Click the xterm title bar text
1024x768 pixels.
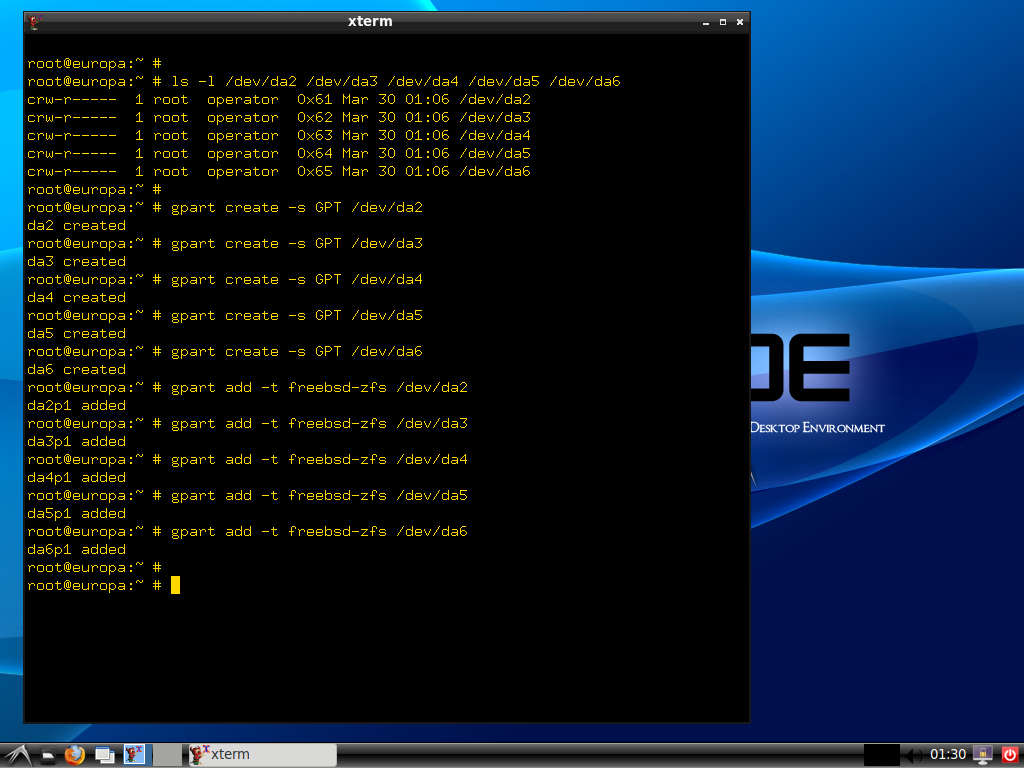(370, 21)
